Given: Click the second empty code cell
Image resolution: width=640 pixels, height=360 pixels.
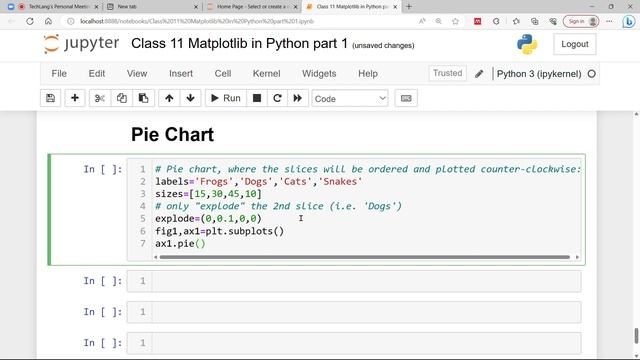Looking at the screenshot, I should tap(354, 312).
